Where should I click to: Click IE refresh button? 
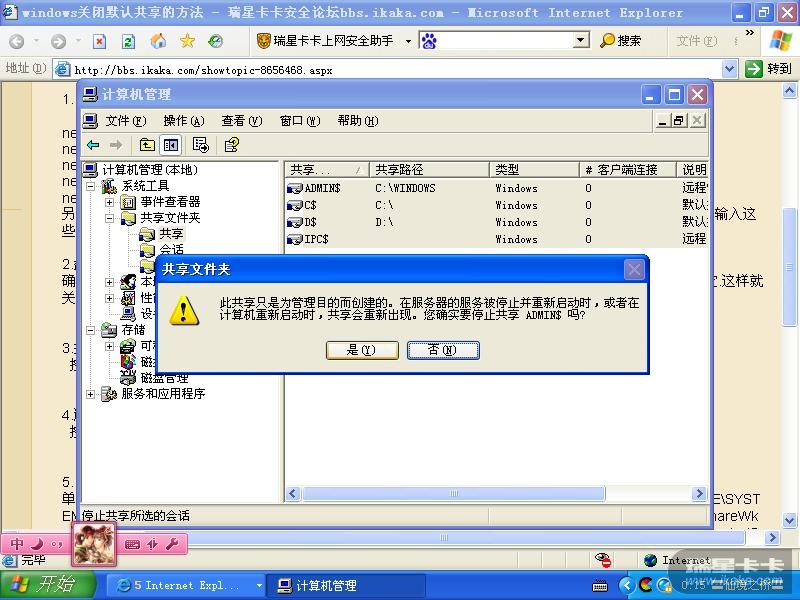click(129, 41)
